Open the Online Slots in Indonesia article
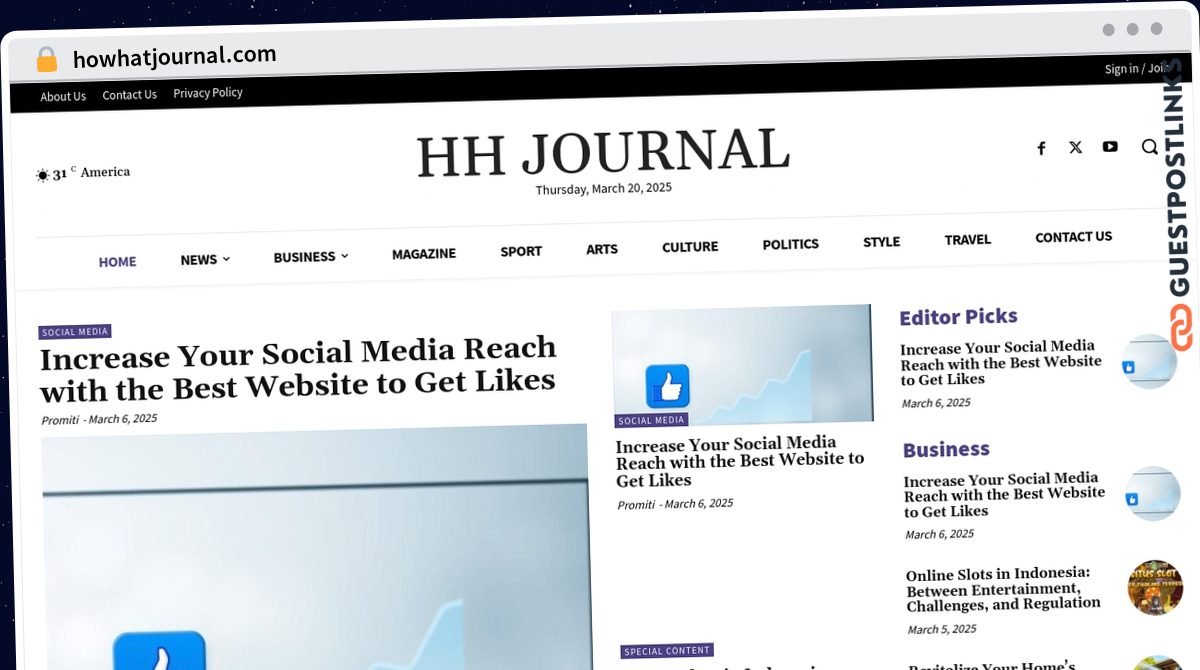Viewport: 1200px width, 670px height. (1003, 589)
